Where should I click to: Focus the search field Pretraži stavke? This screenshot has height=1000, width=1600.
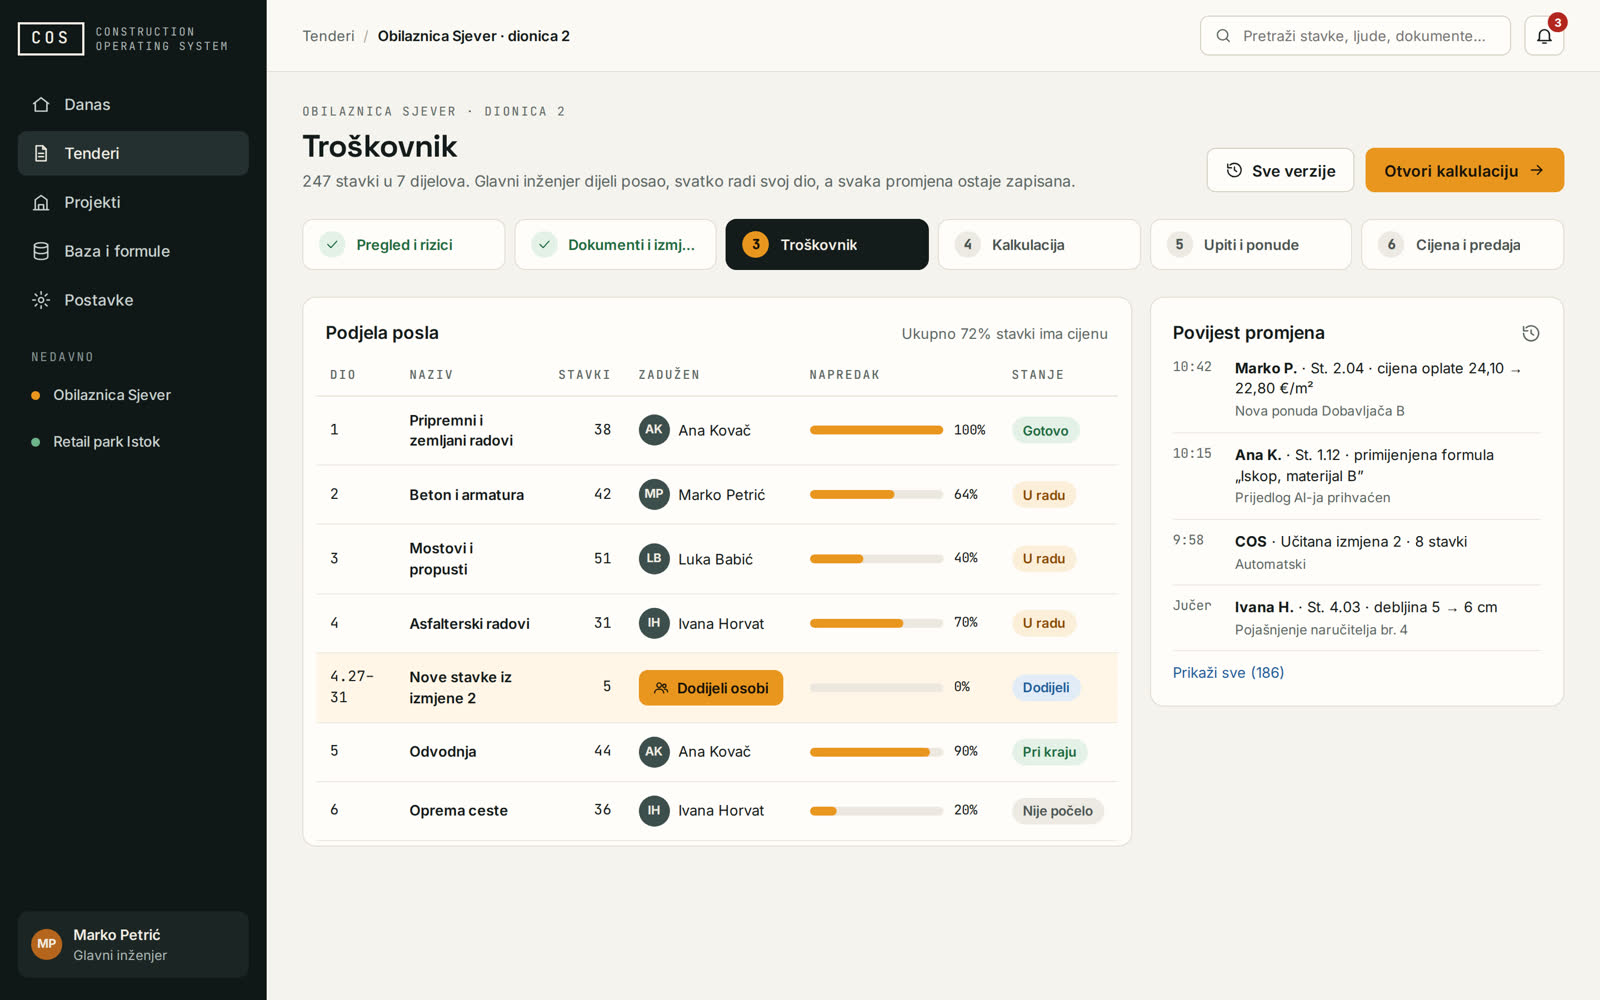pos(1355,36)
